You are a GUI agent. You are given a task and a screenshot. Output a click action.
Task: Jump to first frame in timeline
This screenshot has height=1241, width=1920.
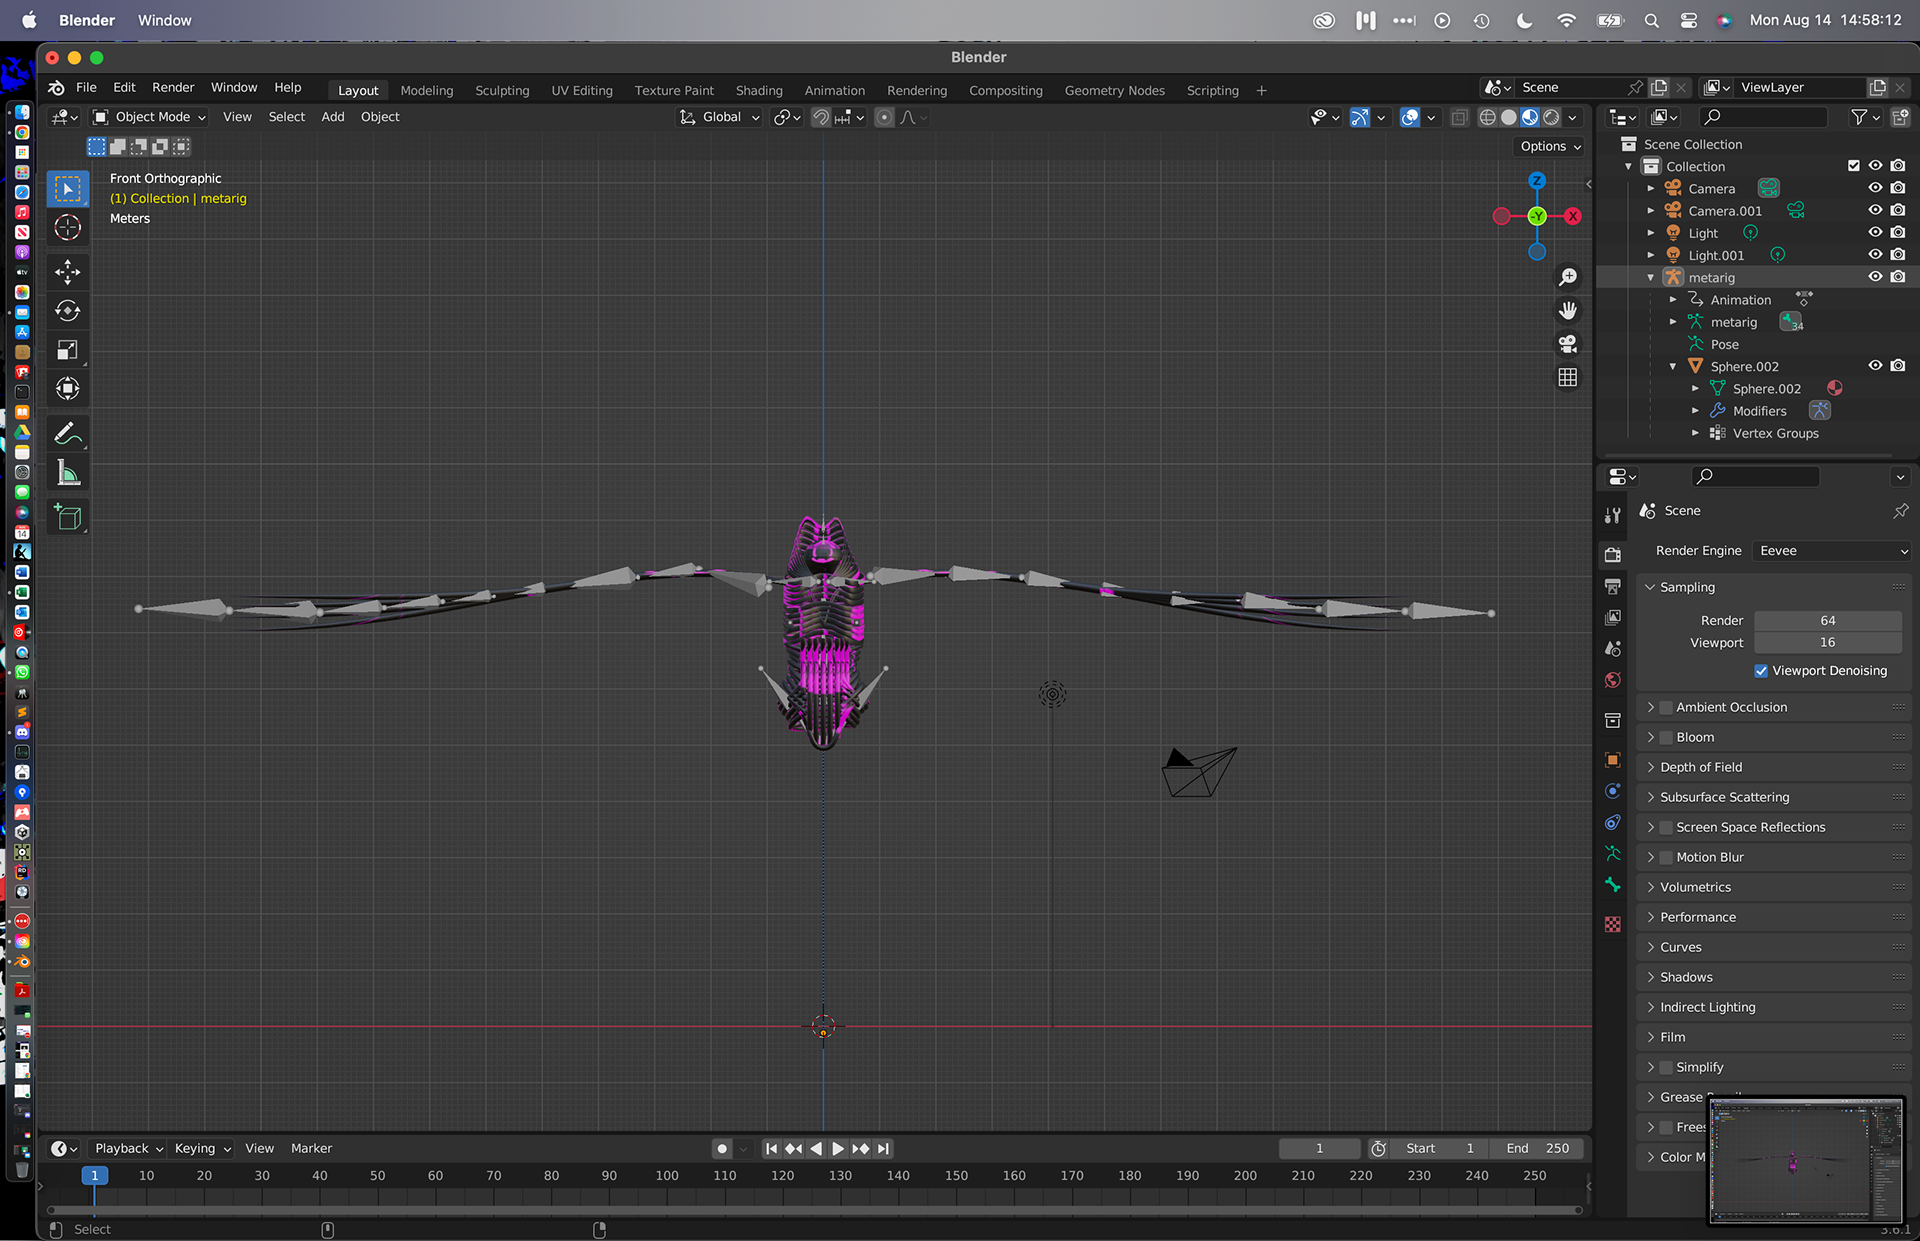click(x=771, y=1149)
